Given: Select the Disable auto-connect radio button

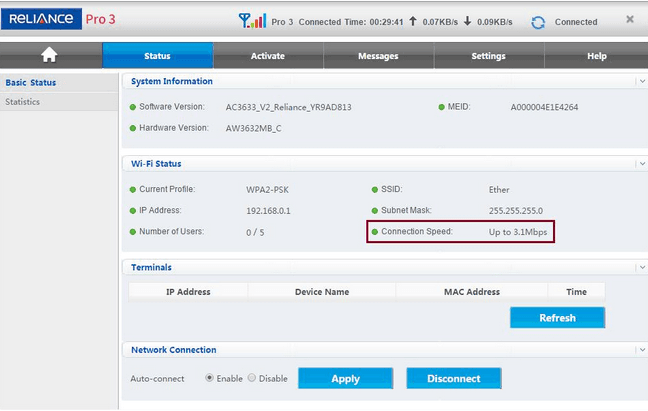Looking at the screenshot, I should tap(252, 378).
